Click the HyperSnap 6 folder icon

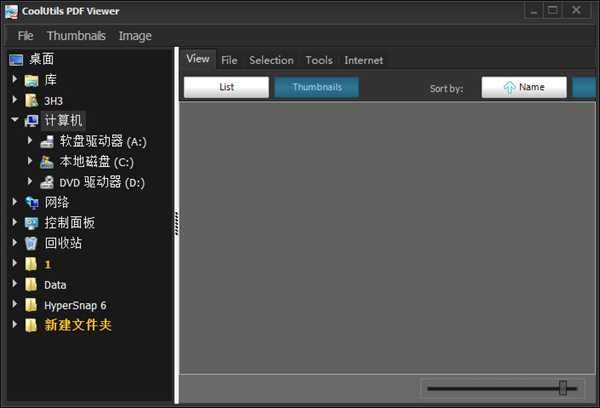click(x=31, y=305)
